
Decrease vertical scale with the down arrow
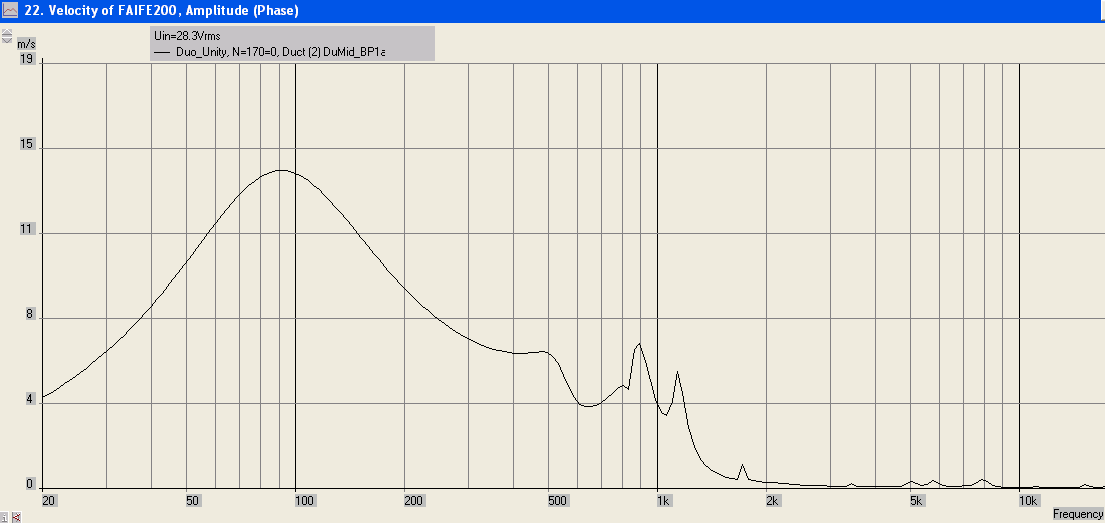point(6,40)
